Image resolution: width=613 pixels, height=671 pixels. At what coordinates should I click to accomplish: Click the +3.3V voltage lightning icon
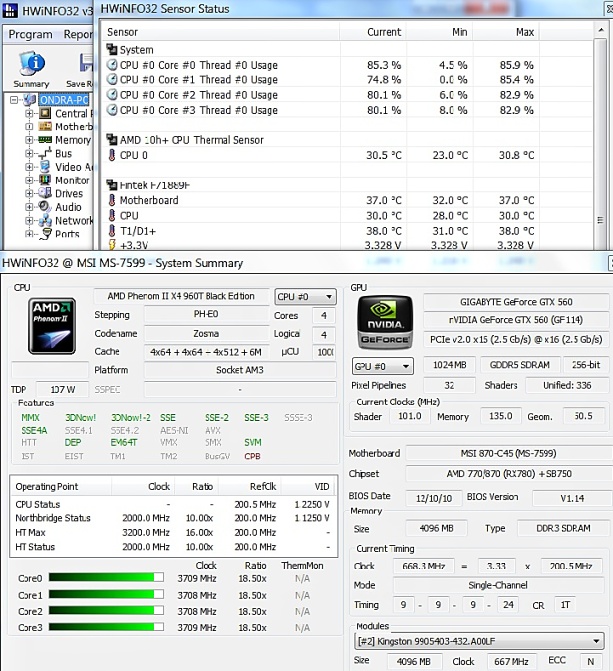[x=112, y=245]
